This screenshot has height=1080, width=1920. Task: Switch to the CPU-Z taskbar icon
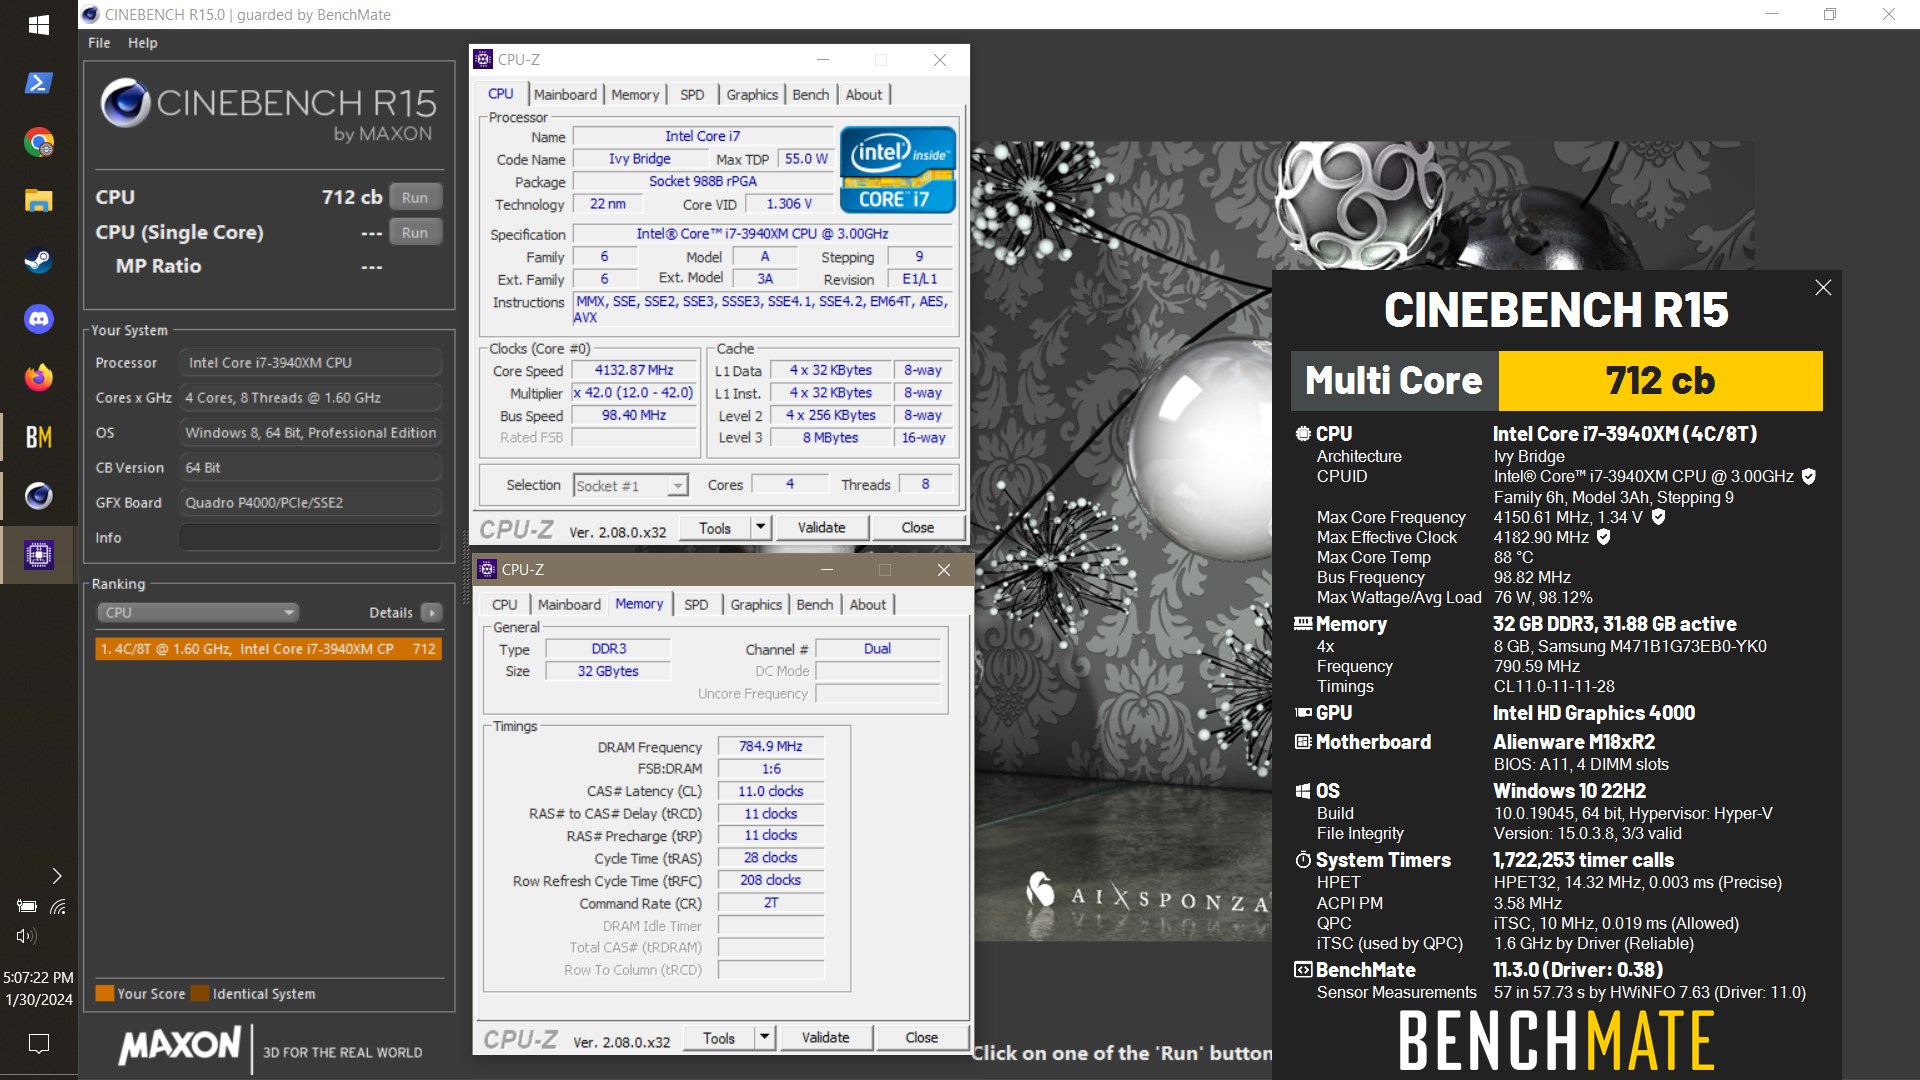coord(38,555)
